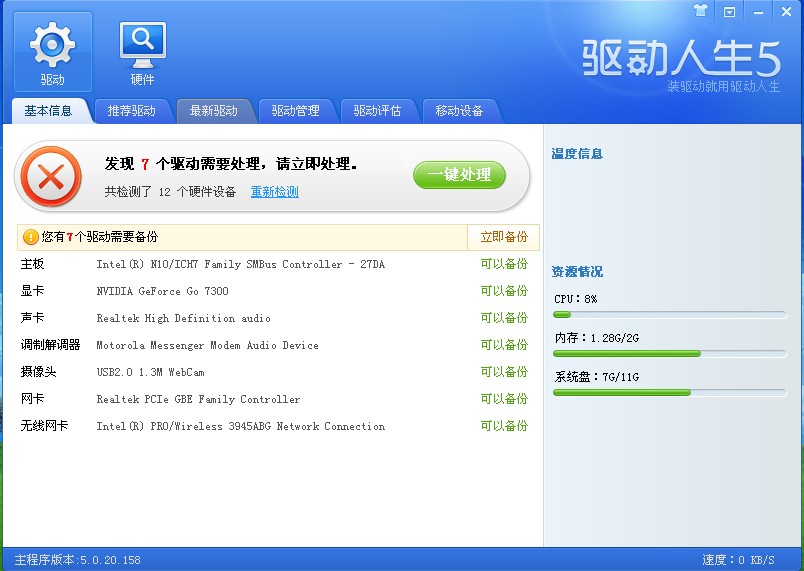This screenshot has height=571, width=804.
Task: Select the 驱动管理 tab
Action: pos(296,111)
